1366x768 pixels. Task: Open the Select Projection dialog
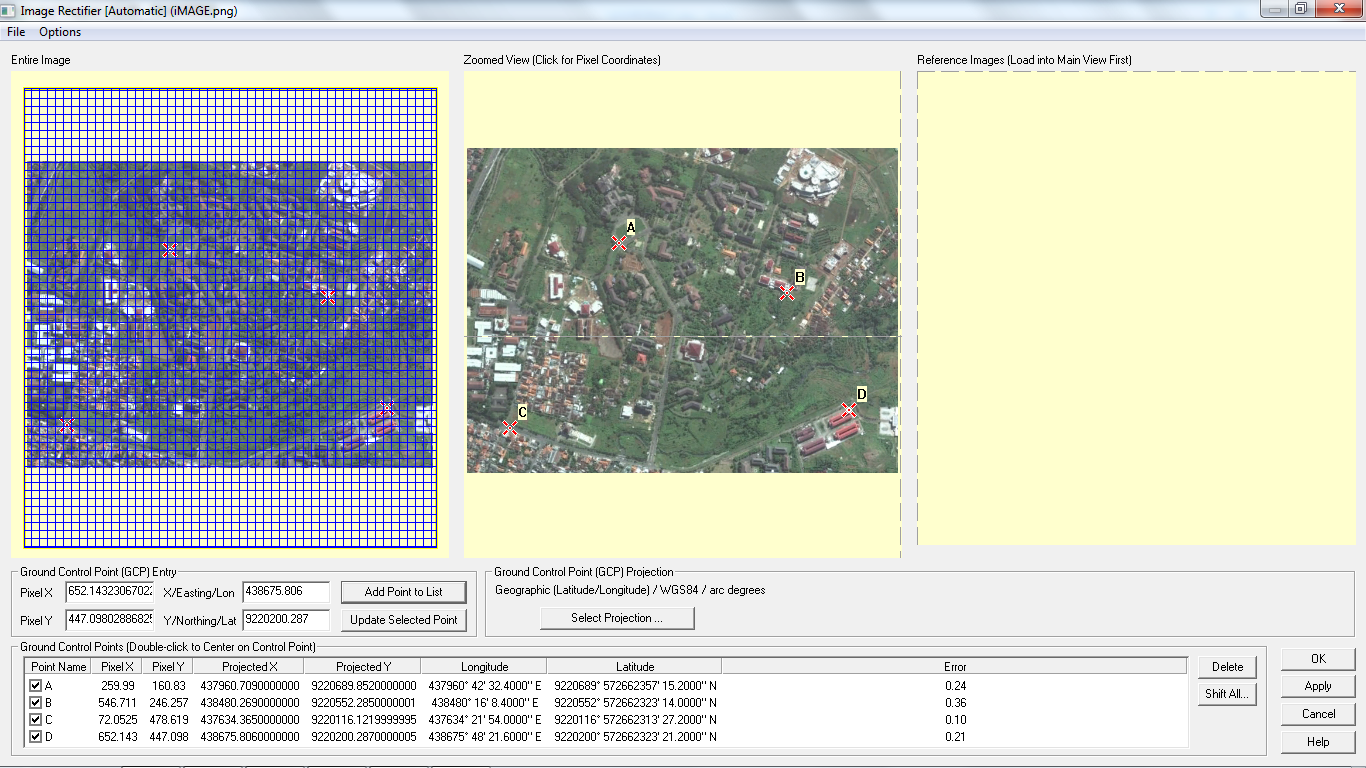pyautogui.click(x=616, y=617)
